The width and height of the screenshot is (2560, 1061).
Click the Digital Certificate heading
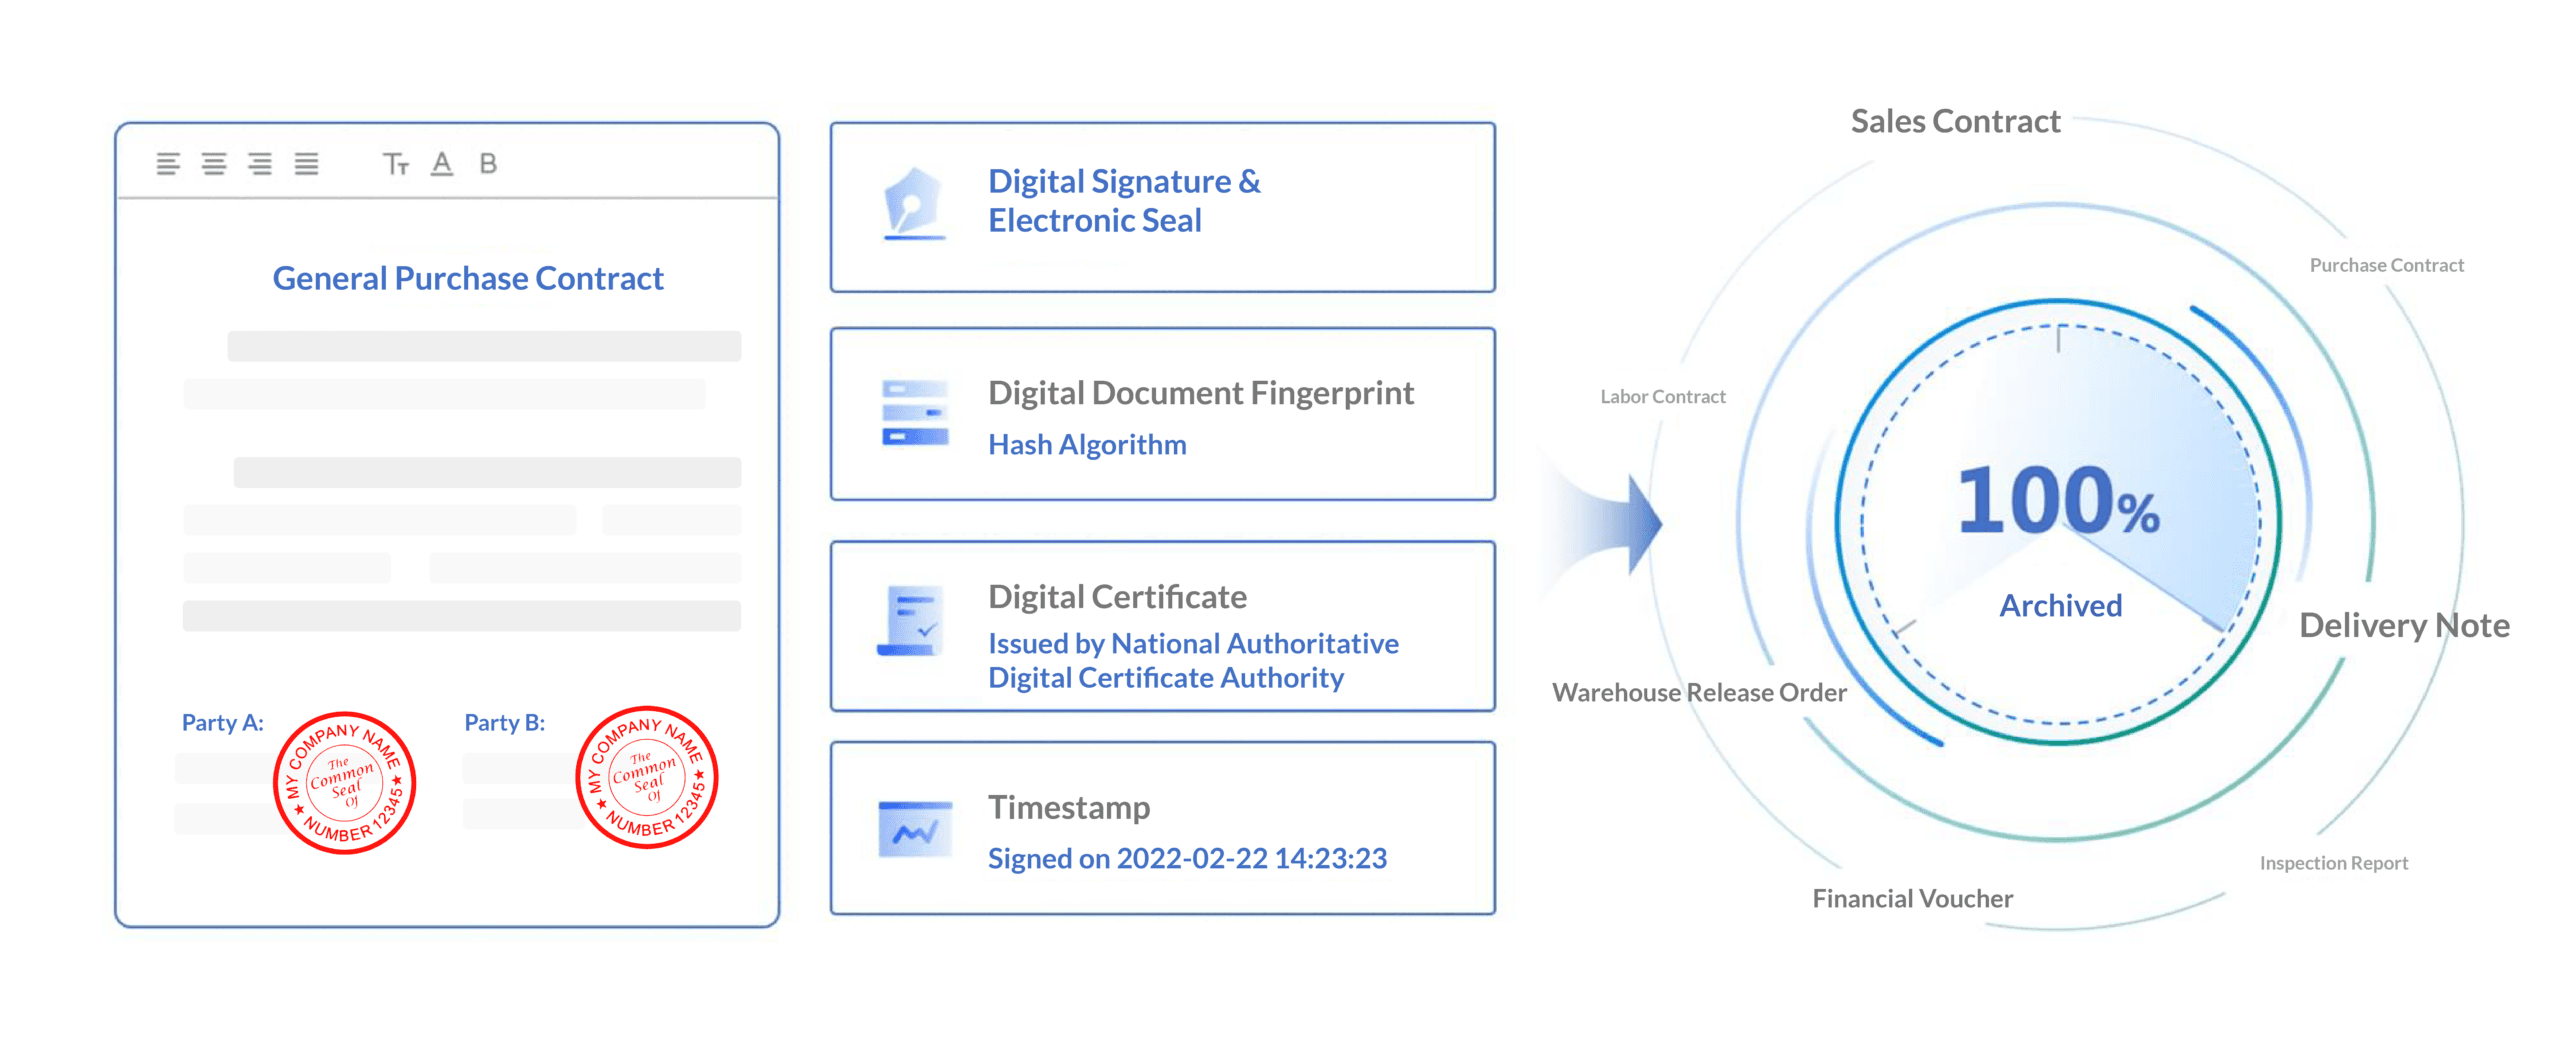coord(1117,597)
